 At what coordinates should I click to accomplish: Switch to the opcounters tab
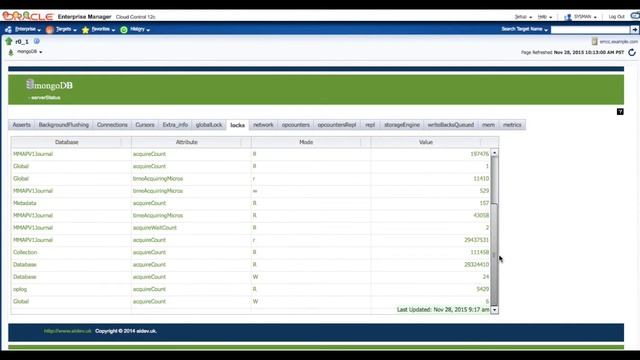pos(296,125)
